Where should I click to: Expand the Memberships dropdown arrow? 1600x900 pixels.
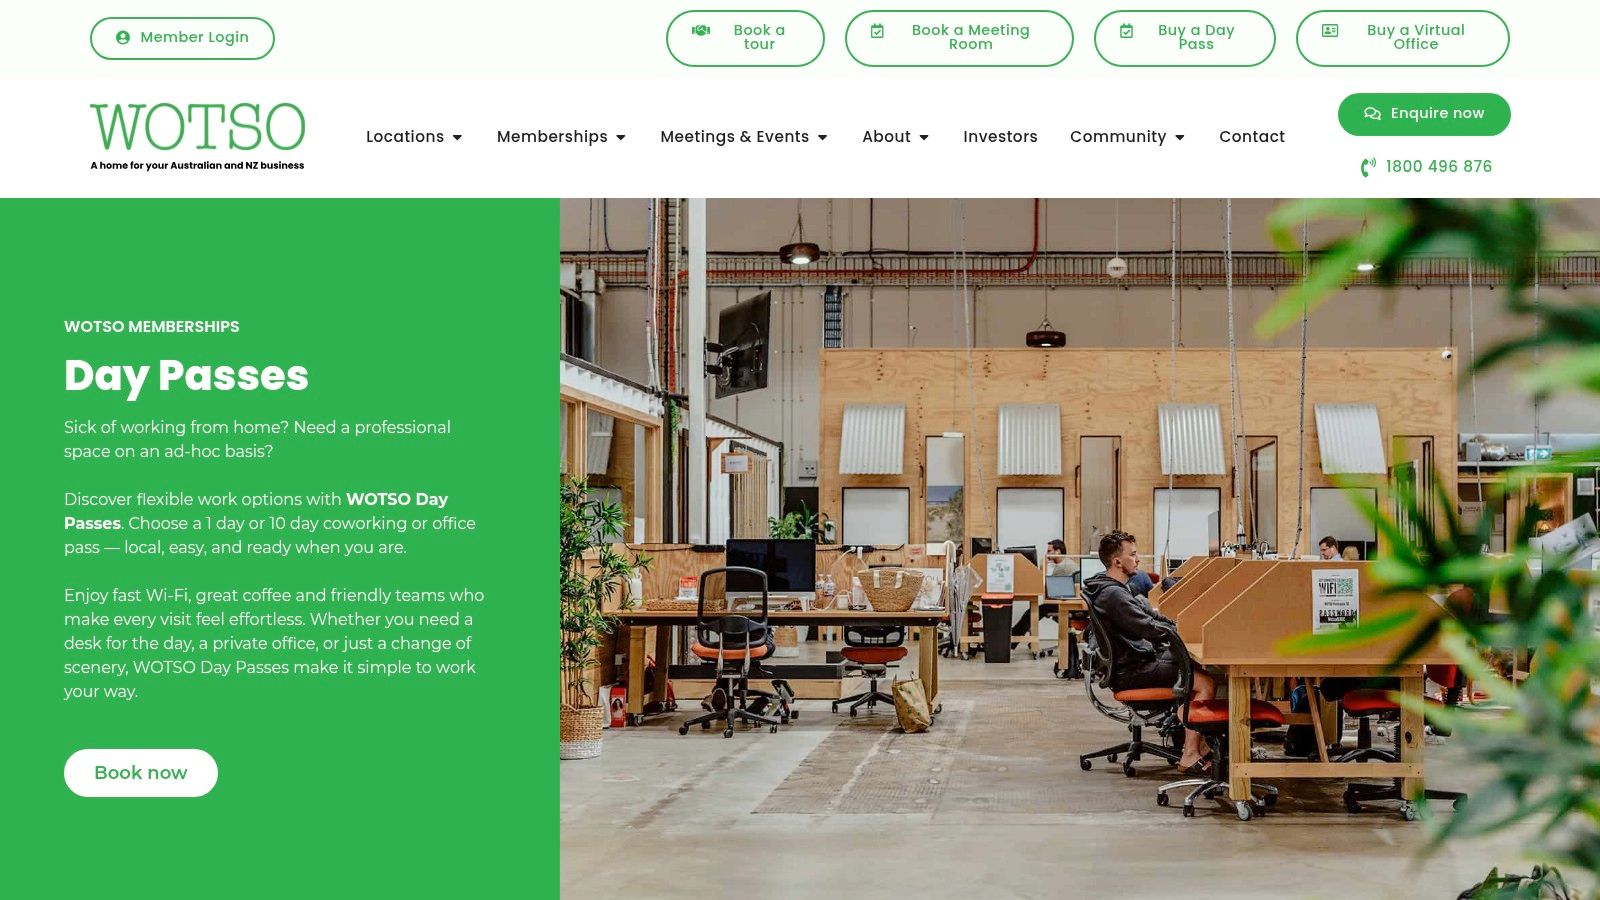(621, 138)
